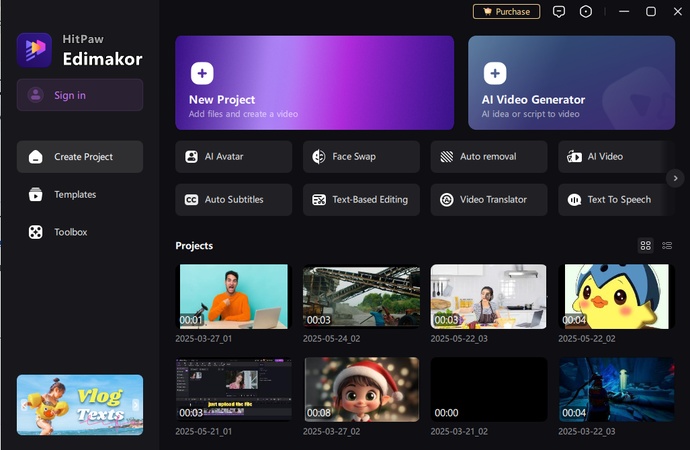Launch the Face Swap tool
Screen dimensions: 690x450
pyautogui.click(x=361, y=157)
